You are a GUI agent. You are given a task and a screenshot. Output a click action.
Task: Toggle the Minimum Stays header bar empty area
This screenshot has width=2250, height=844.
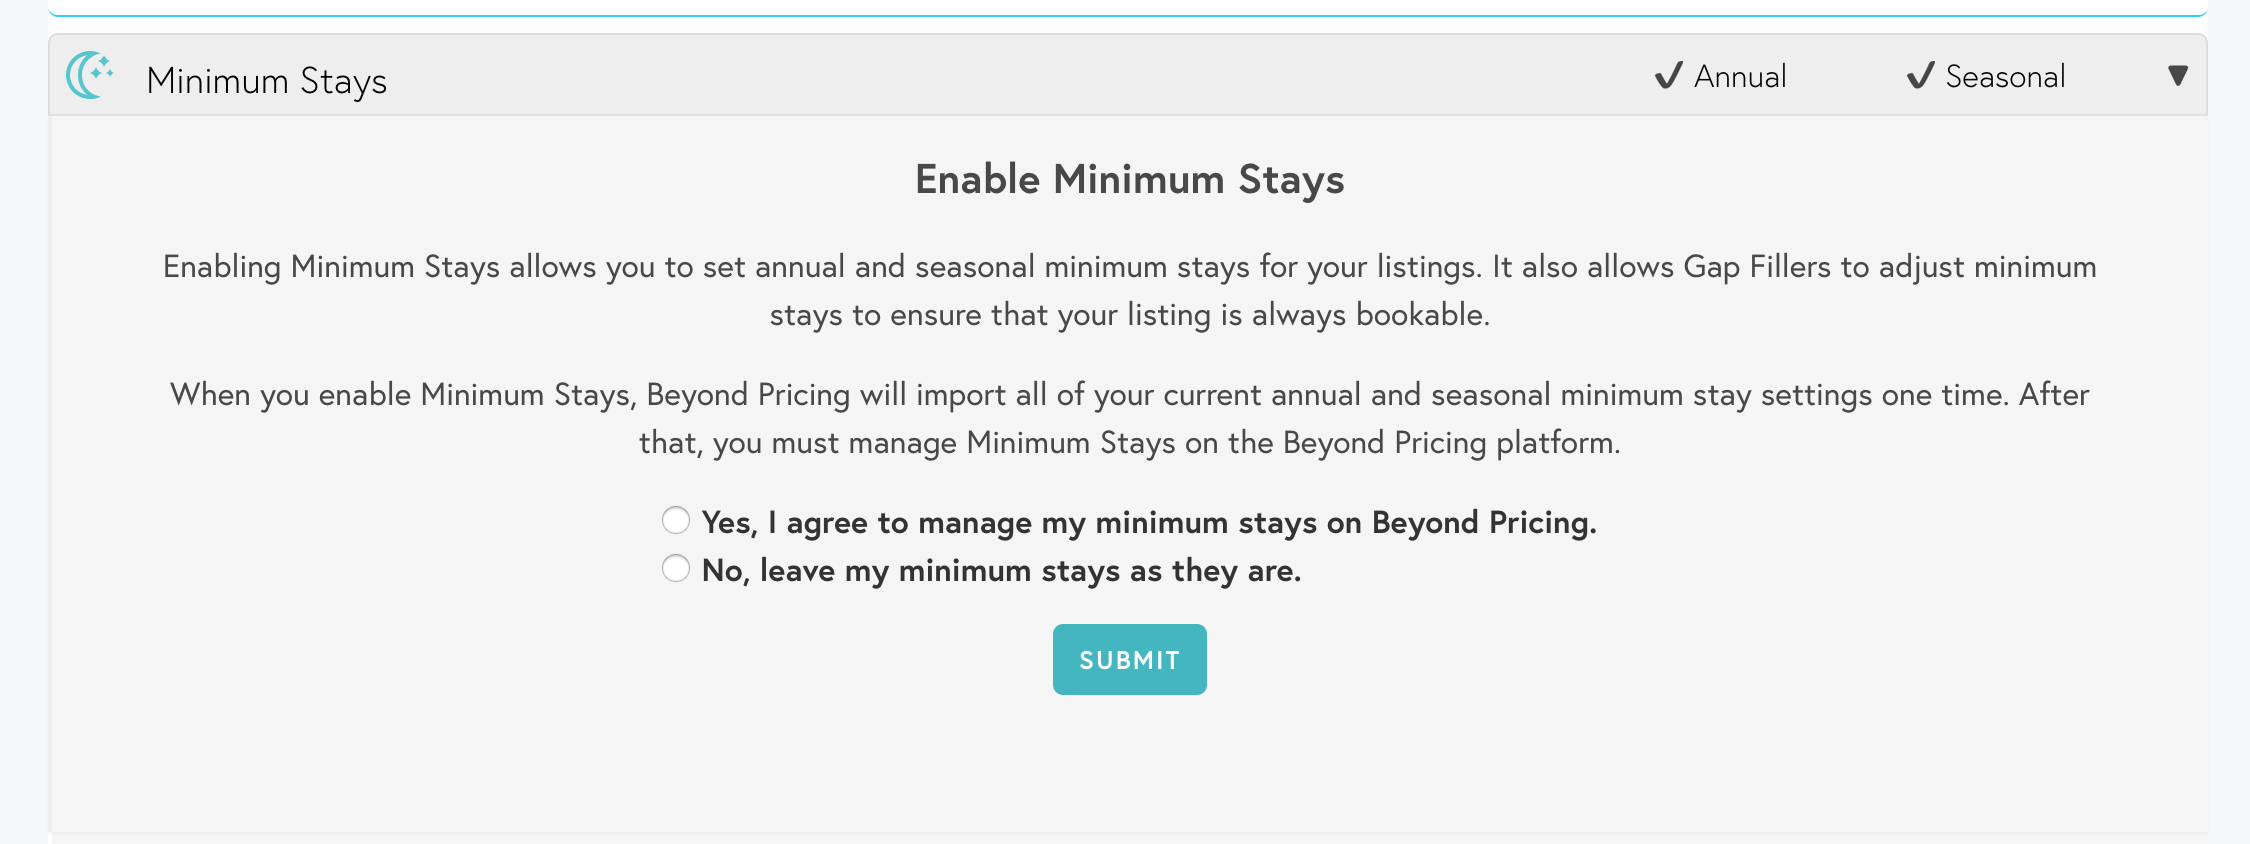point(1000,76)
